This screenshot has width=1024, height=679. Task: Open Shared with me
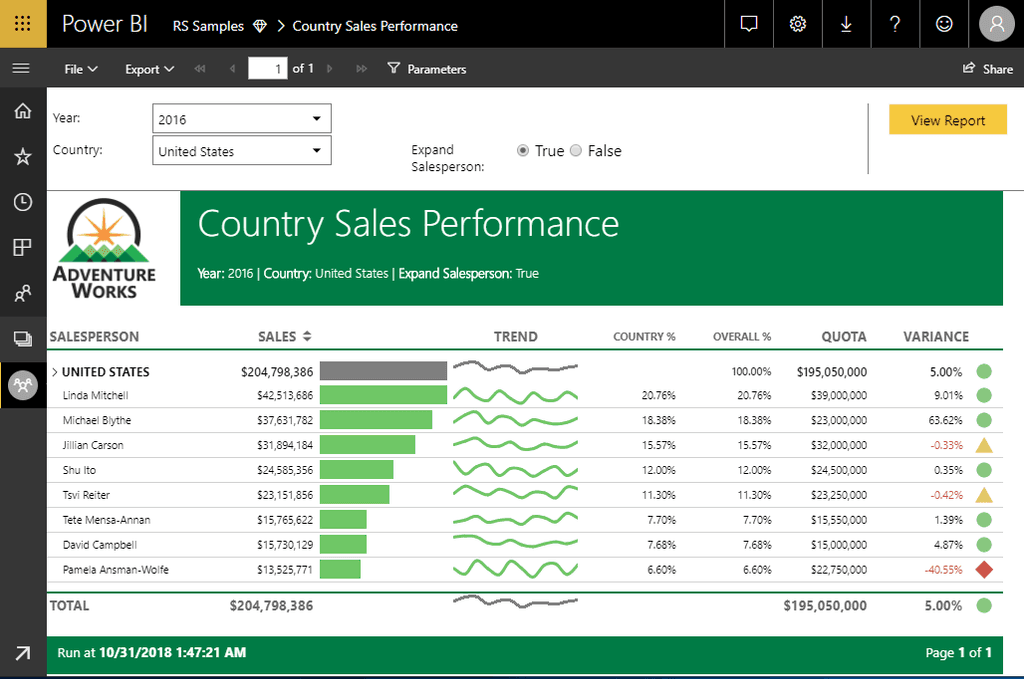22,293
